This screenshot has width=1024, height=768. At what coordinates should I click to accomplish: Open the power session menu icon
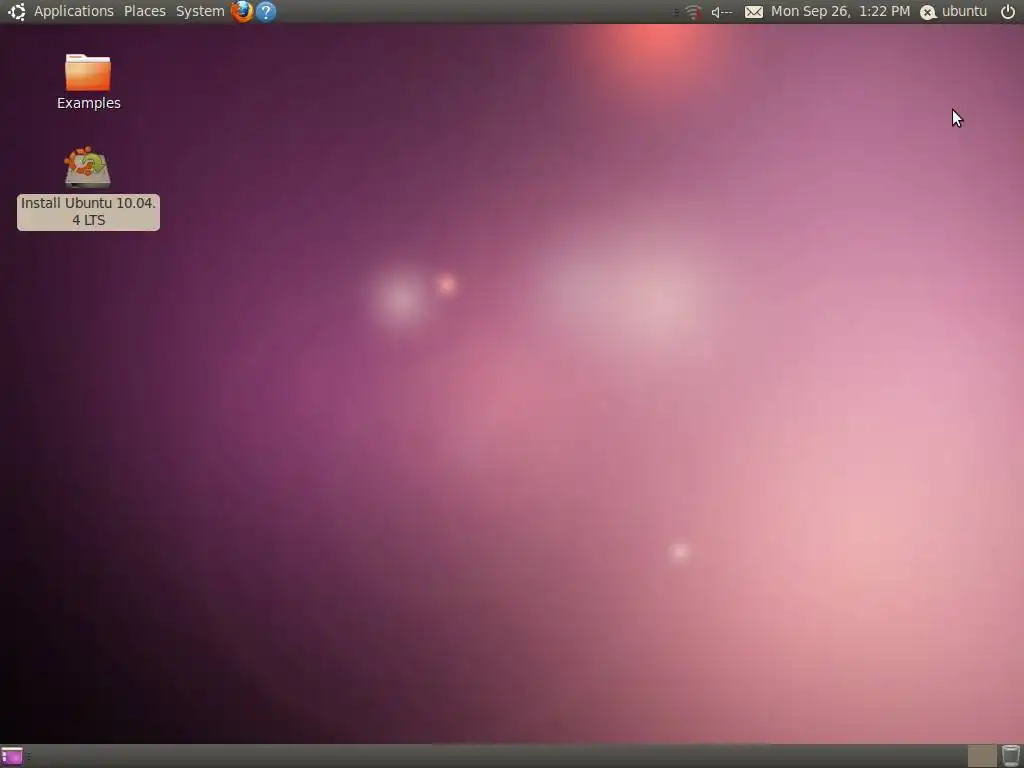(x=1008, y=12)
